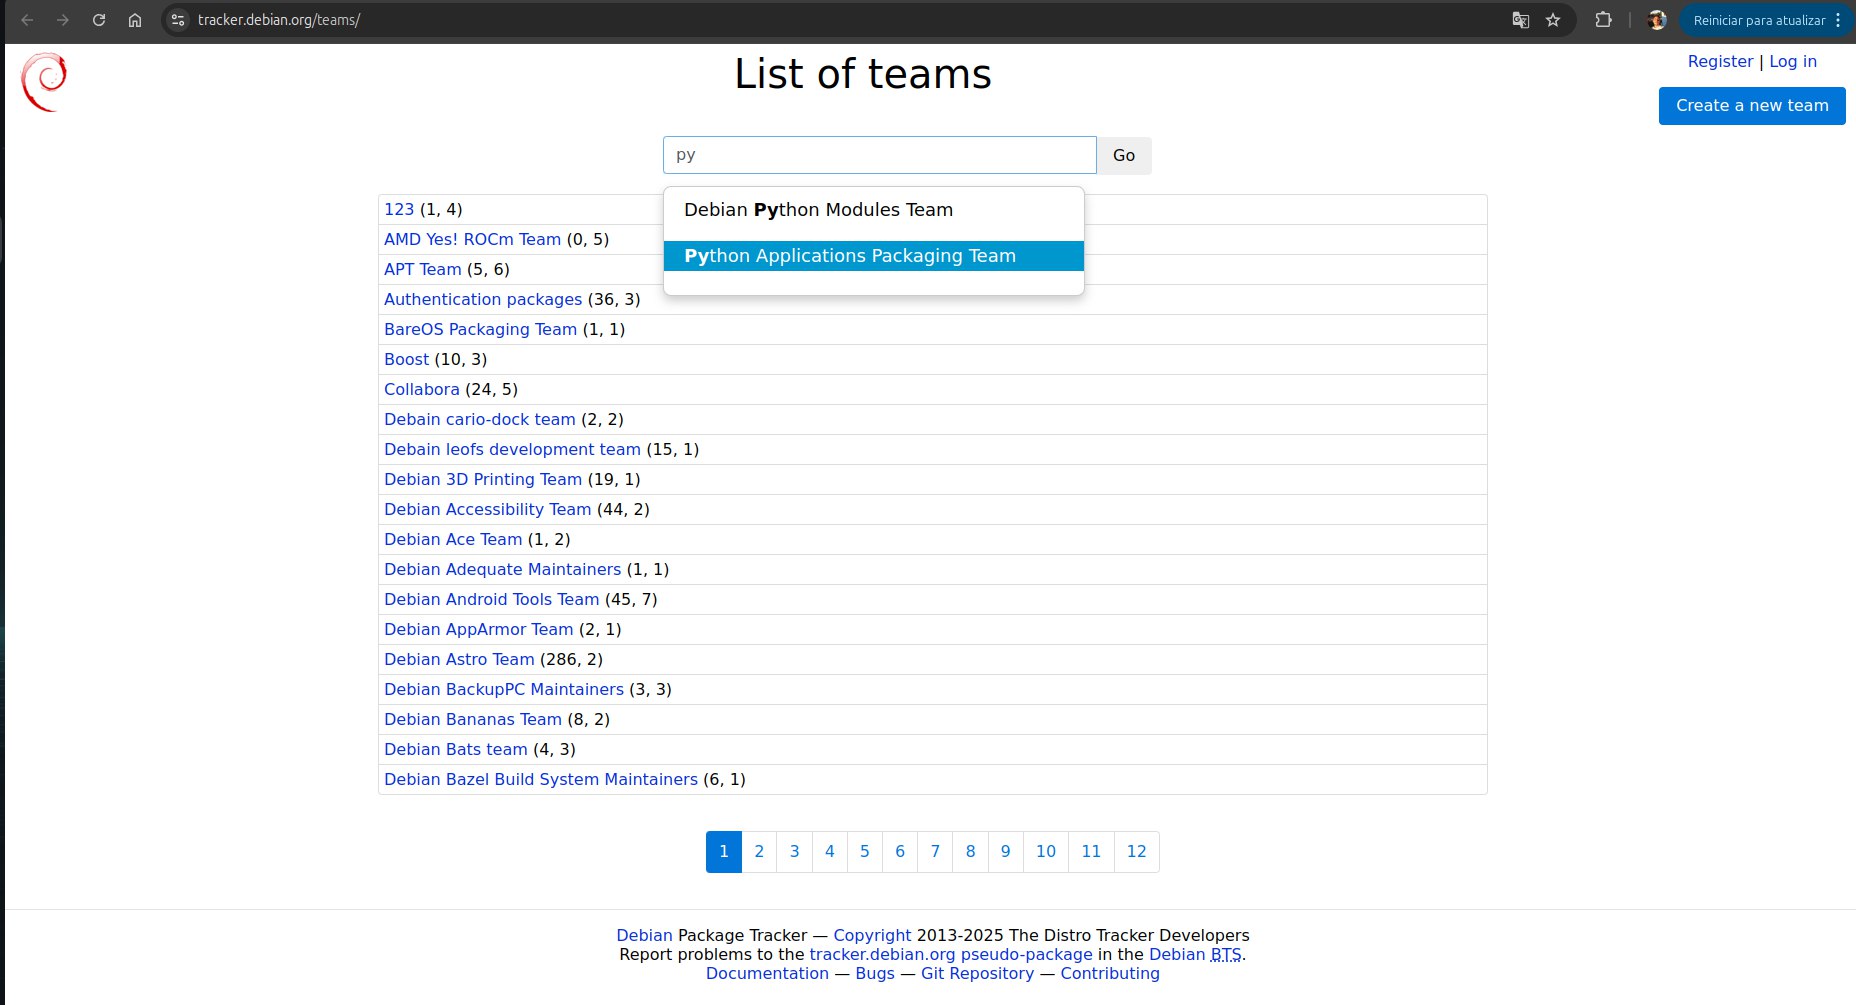The height and width of the screenshot is (1005, 1856).
Task: Go to pagination page 7
Action: pyautogui.click(x=935, y=852)
